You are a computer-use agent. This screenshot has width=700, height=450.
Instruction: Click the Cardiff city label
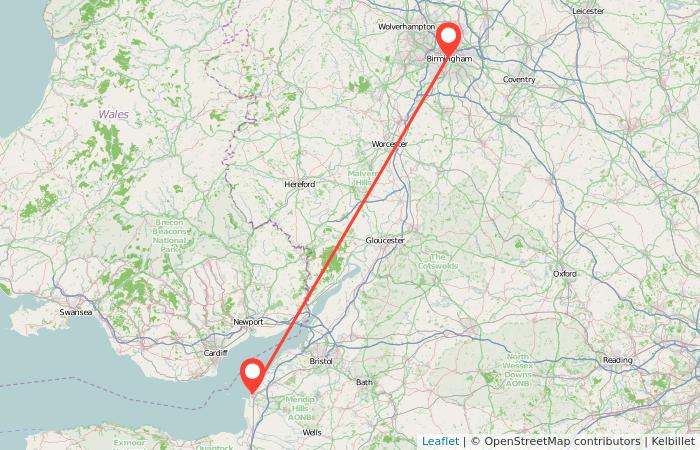point(216,353)
